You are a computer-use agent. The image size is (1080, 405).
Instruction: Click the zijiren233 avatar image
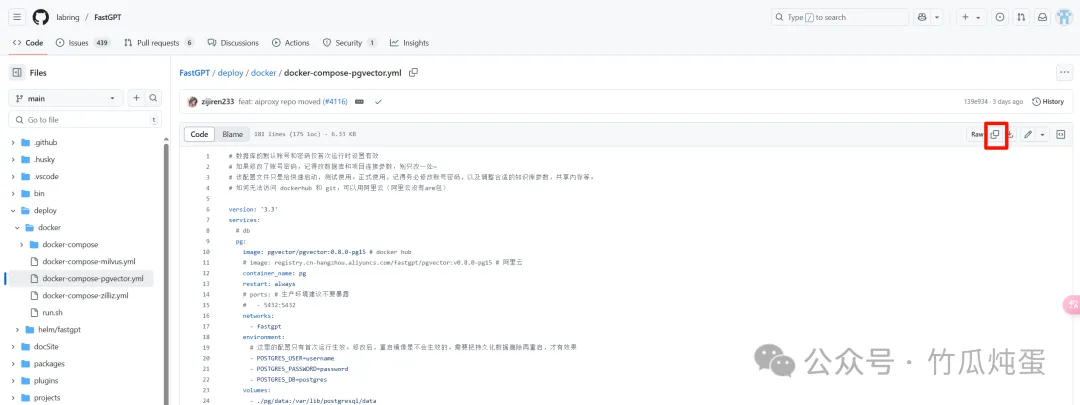(x=192, y=101)
